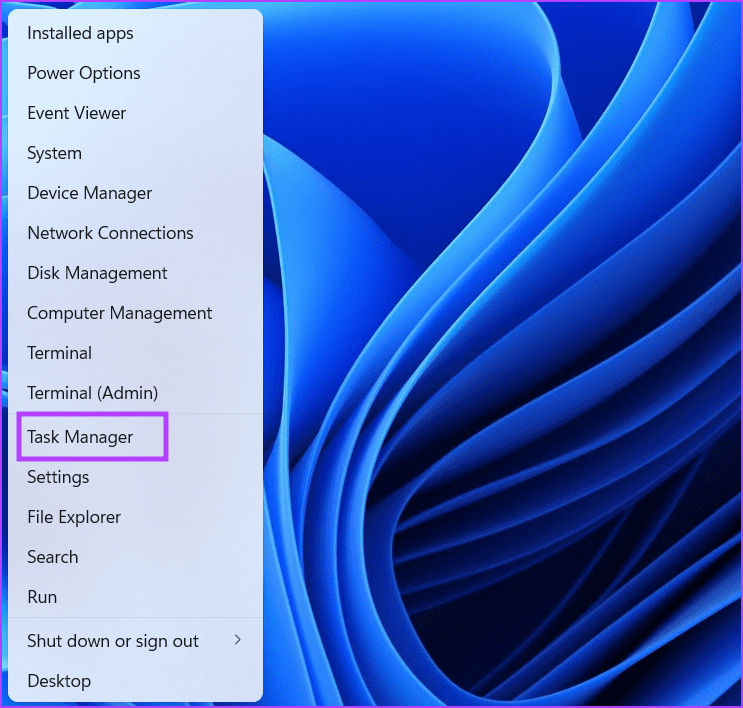This screenshot has width=743, height=708.
Task: Open Task Manager
Action: pyautogui.click(x=80, y=437)
